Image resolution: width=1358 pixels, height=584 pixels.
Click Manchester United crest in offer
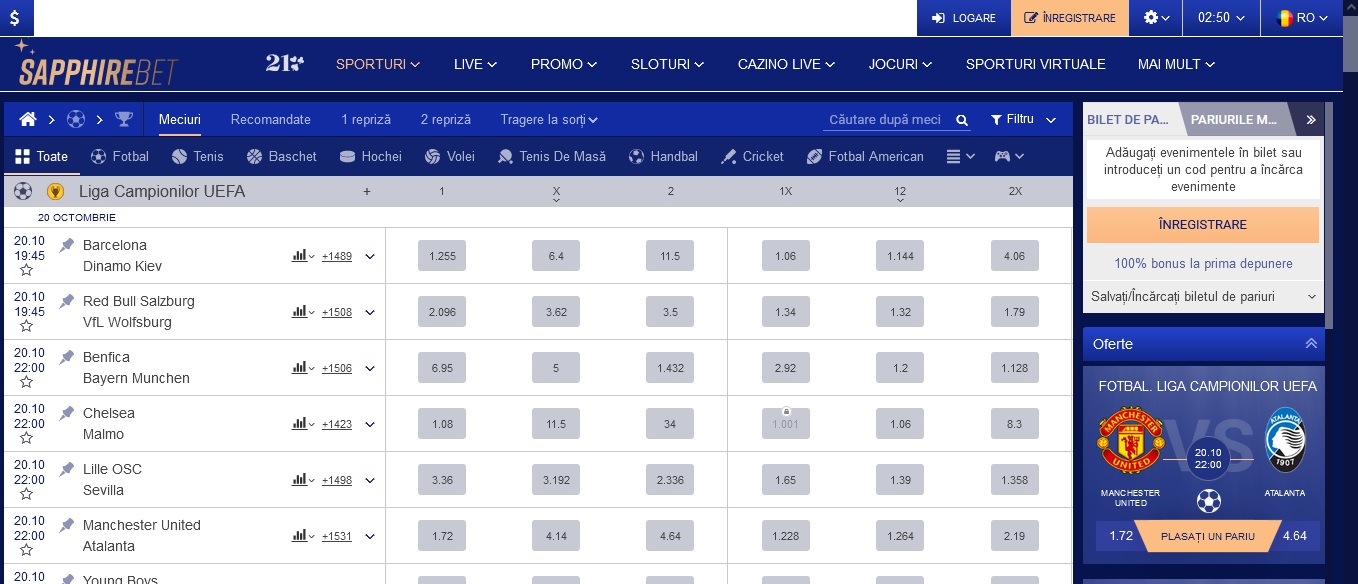[x=1130, y=441]
